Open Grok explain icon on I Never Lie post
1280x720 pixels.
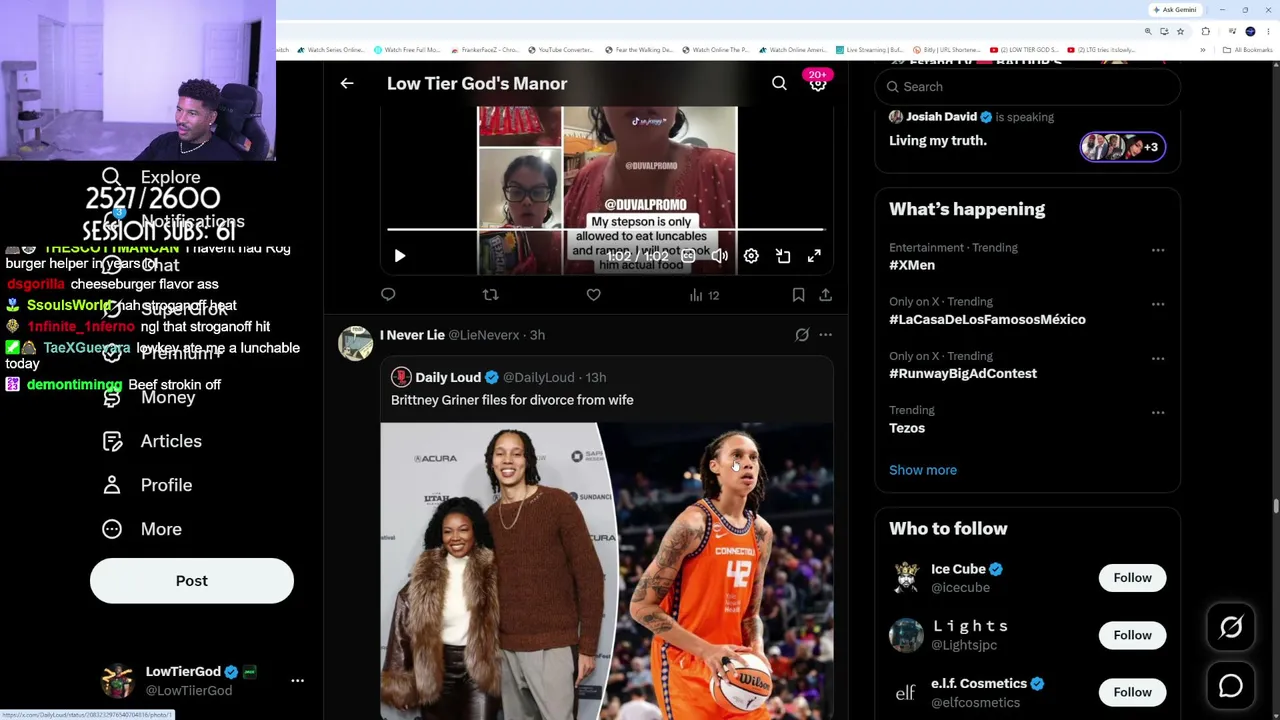point(802,335)
